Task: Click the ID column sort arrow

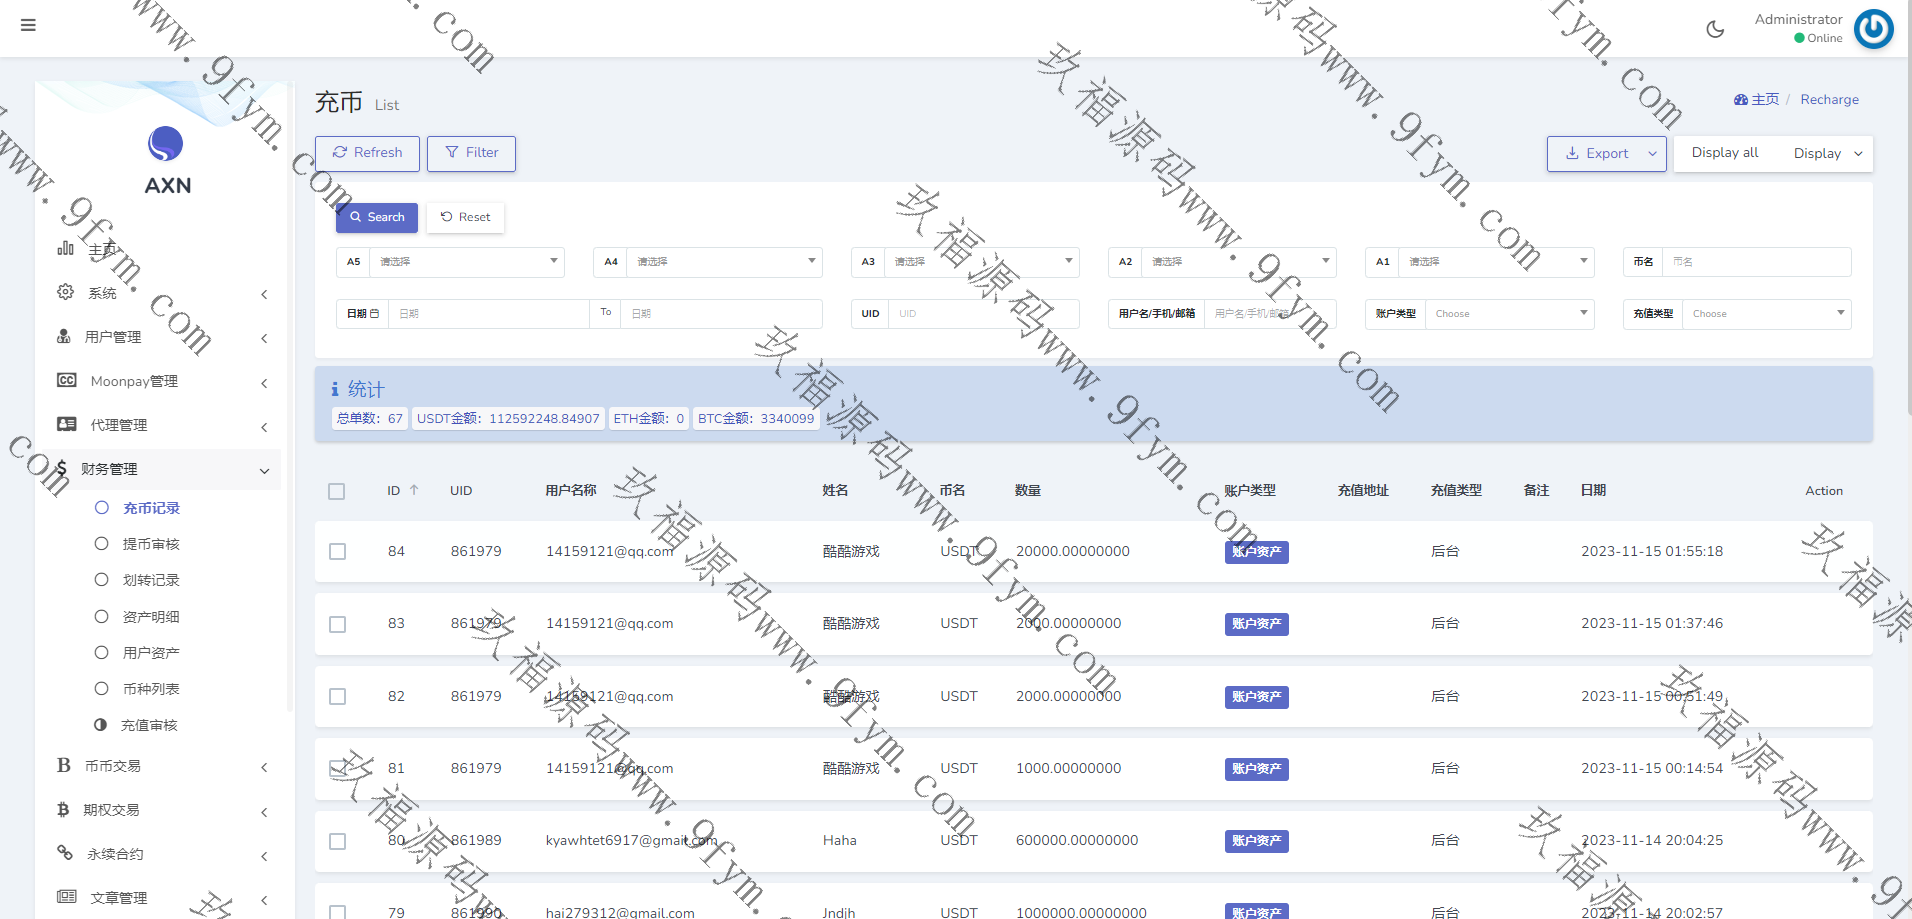Action: coord(414,490)
